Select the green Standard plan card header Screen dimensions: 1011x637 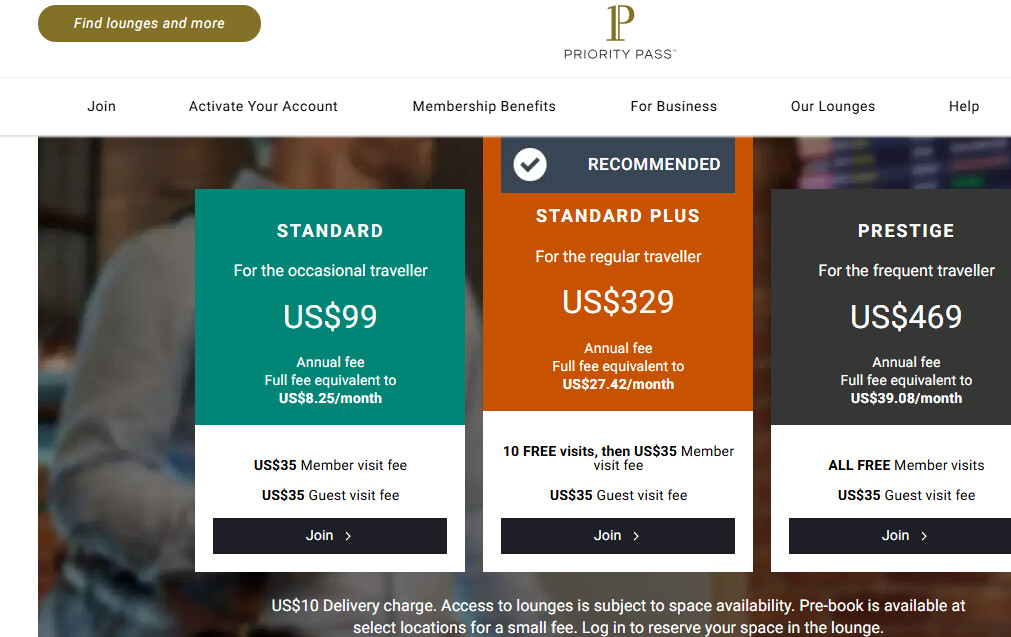[x=330, y=231]
